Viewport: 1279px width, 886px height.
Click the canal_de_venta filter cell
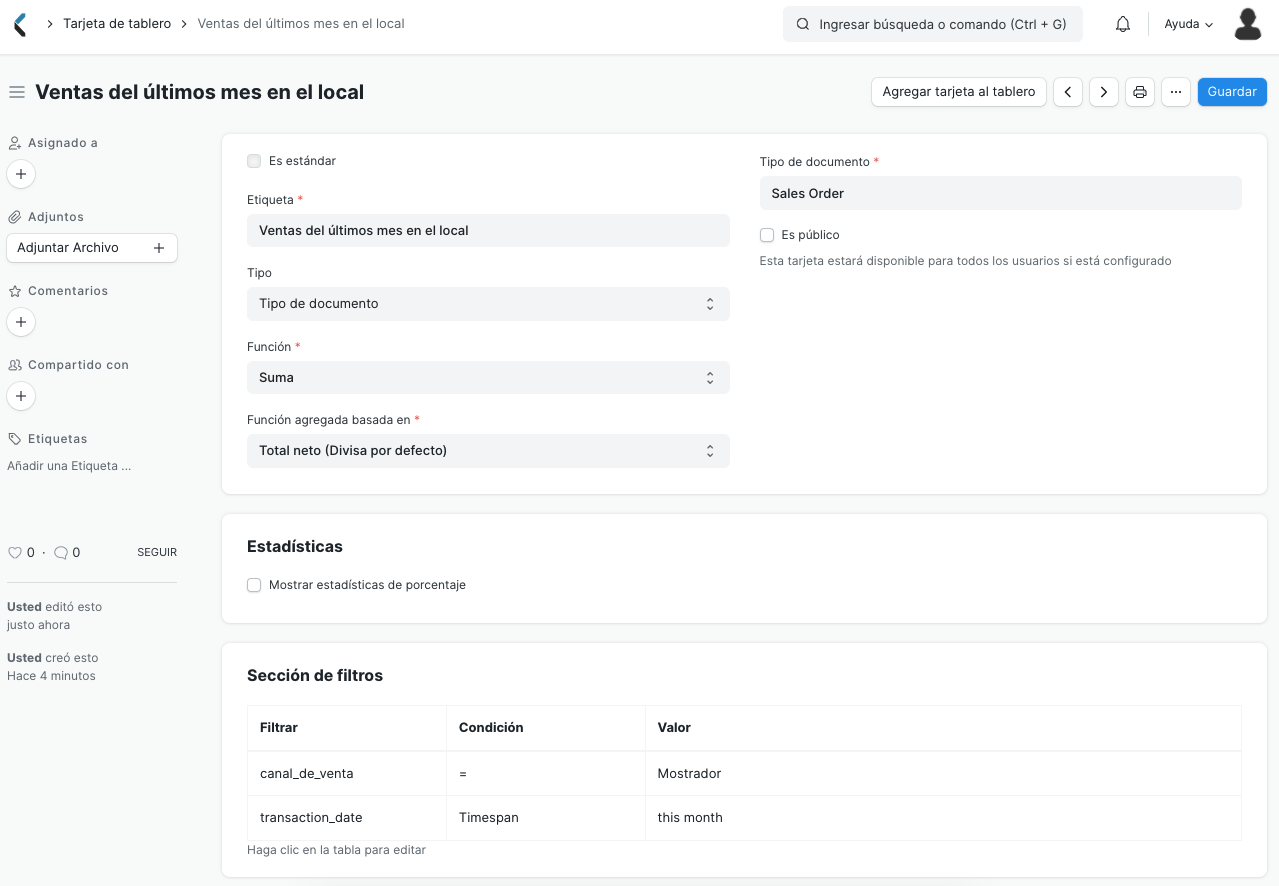[x=346, y=773]
